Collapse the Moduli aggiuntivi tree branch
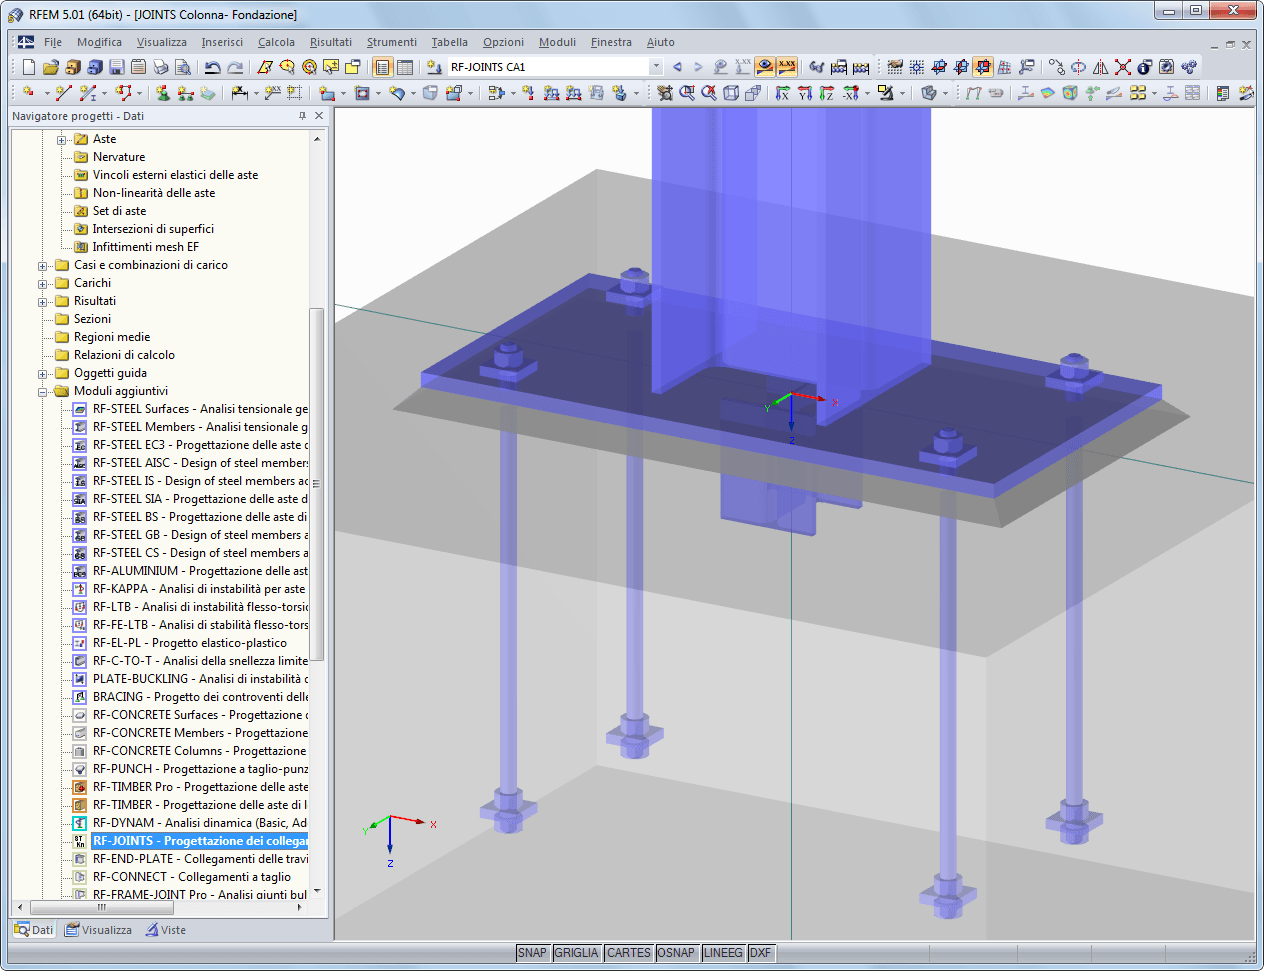This screenshot has height=971, width=1264. [41, 391]
